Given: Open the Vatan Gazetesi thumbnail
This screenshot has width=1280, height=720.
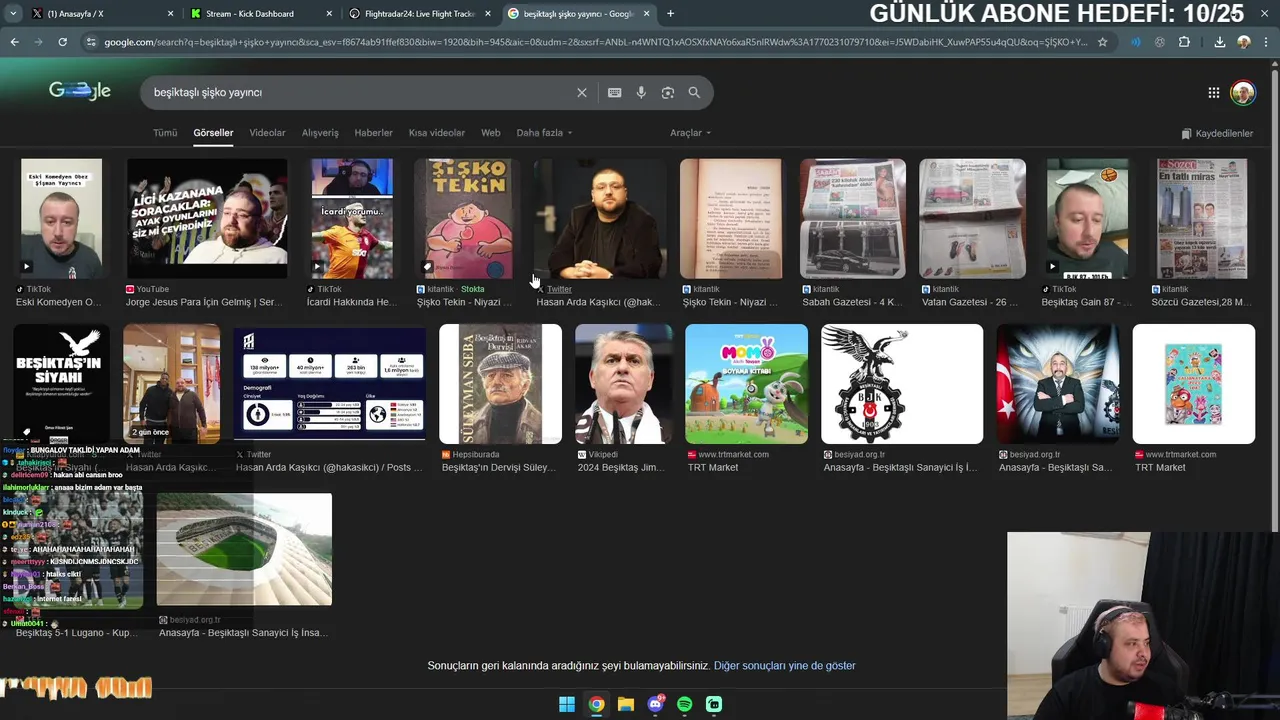Looking at the screenshot, I should point(972,218).
